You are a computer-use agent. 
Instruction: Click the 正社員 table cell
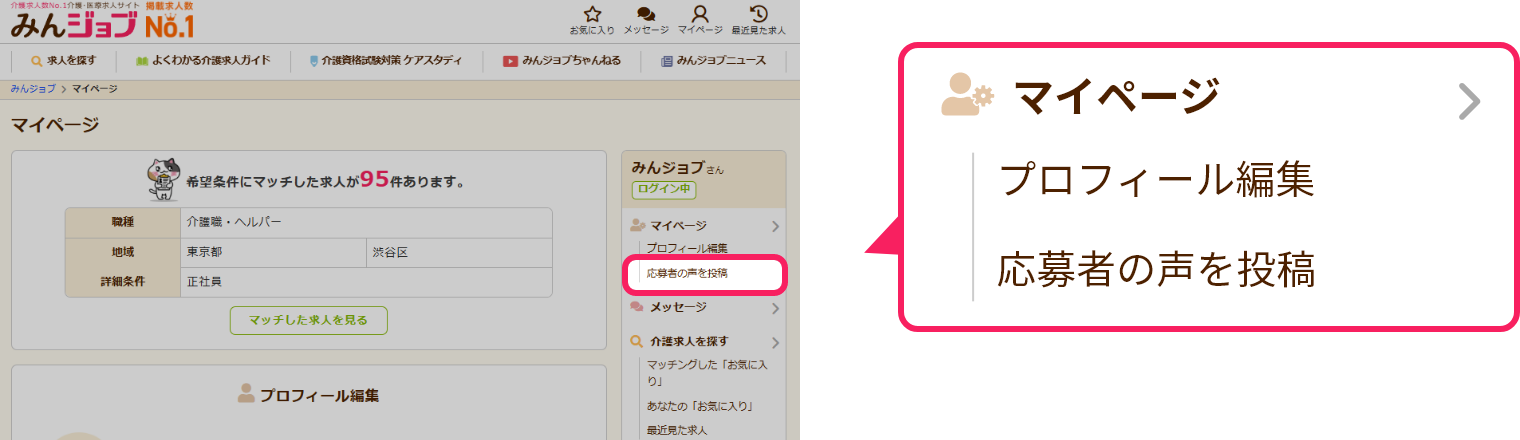[366, 282]
